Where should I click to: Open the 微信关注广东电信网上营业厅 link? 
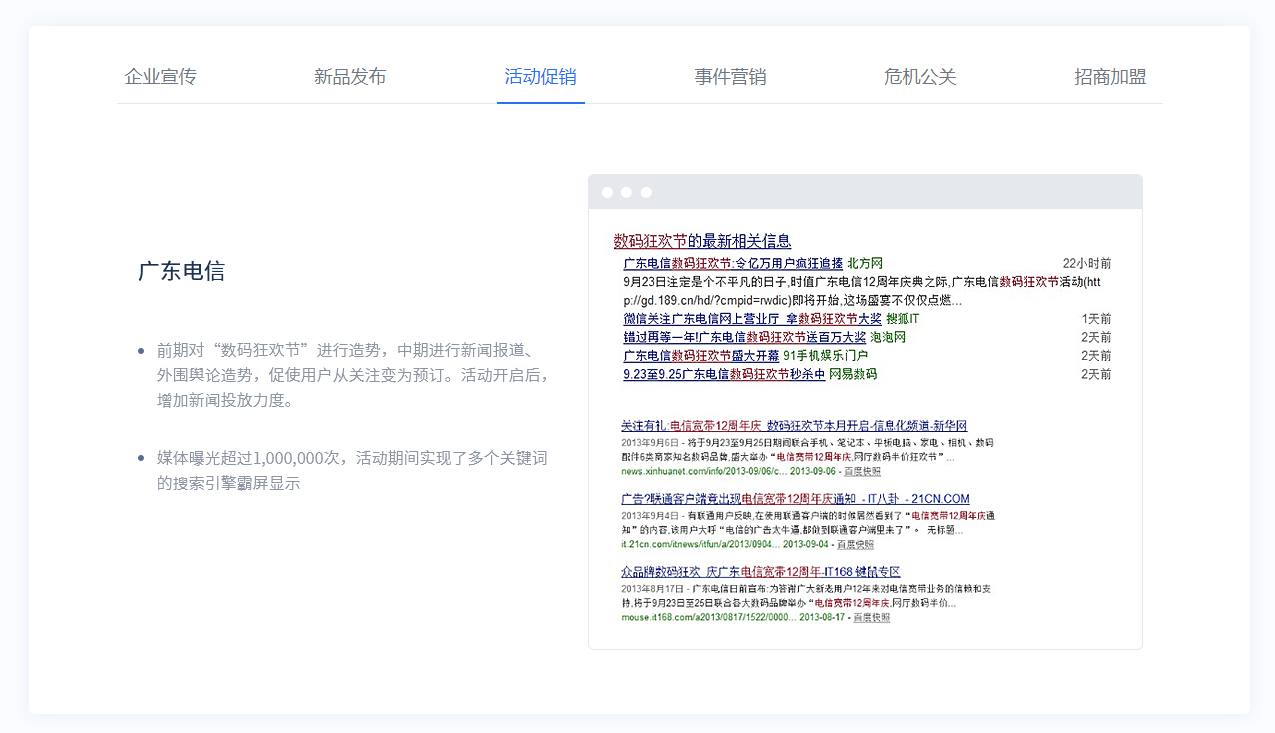coord(752,319)
